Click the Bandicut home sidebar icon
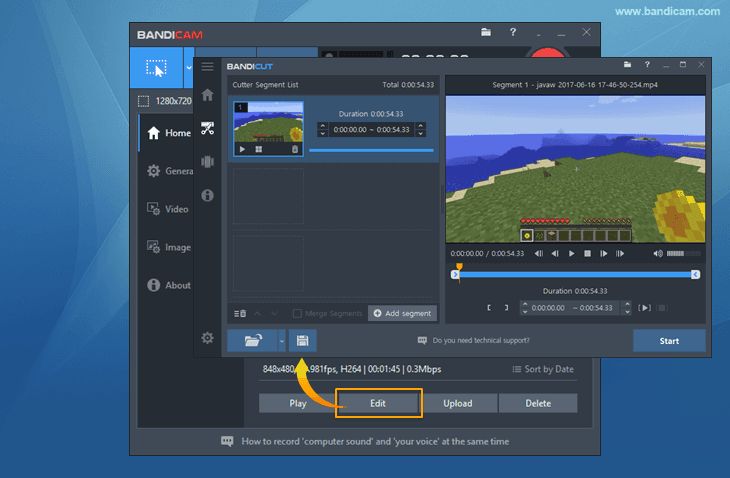This screenshot has height=478, width=730. click(207, 95)
